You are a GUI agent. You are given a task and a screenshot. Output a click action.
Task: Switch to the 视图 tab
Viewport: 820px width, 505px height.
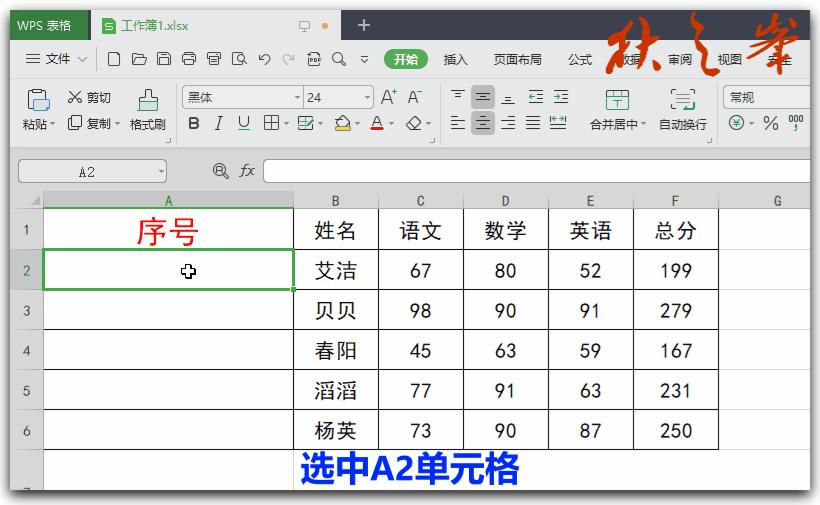730,60
